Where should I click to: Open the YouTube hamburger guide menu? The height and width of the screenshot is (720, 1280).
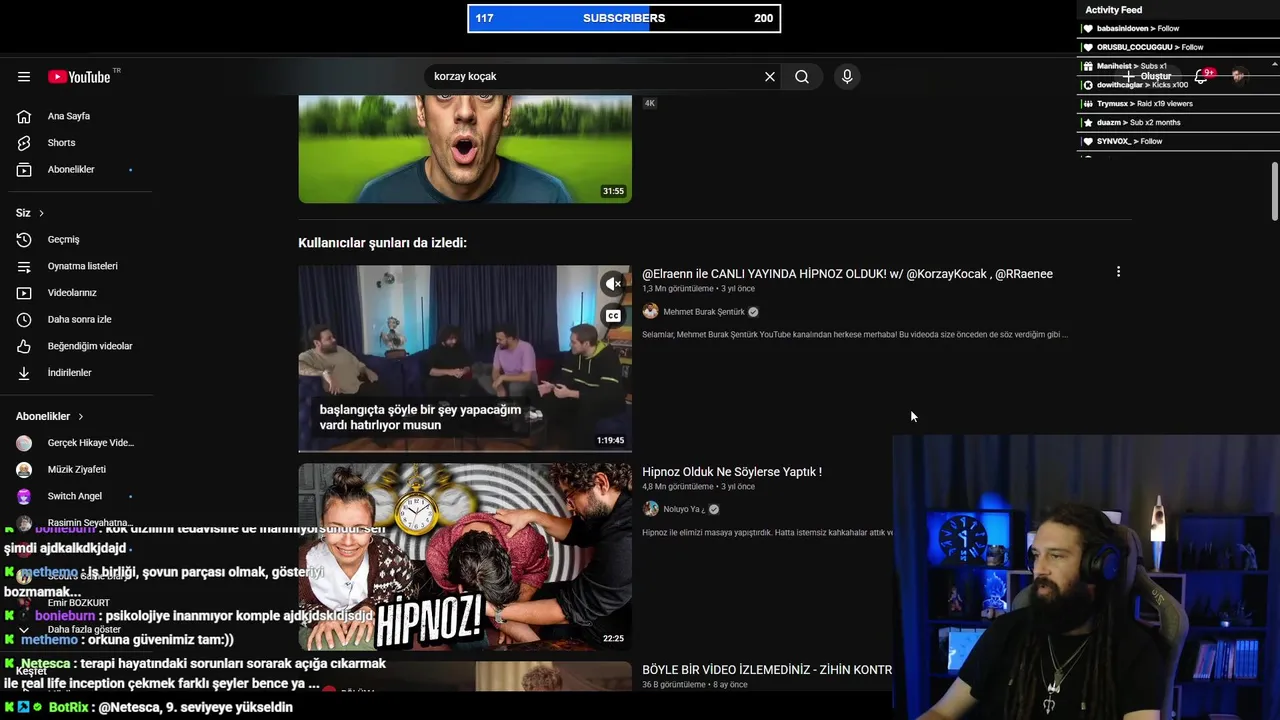pos(24,77)
